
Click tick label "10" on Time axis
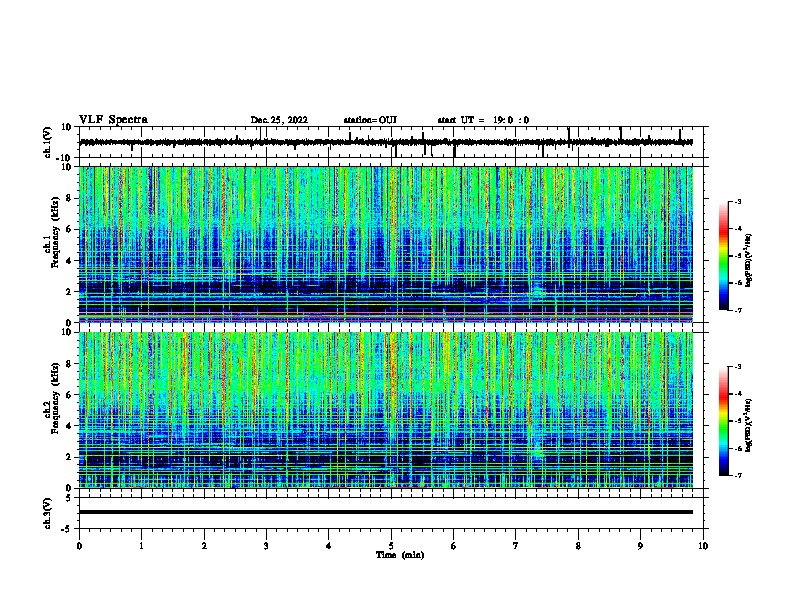pyautogui.click(x=703, y=546)
